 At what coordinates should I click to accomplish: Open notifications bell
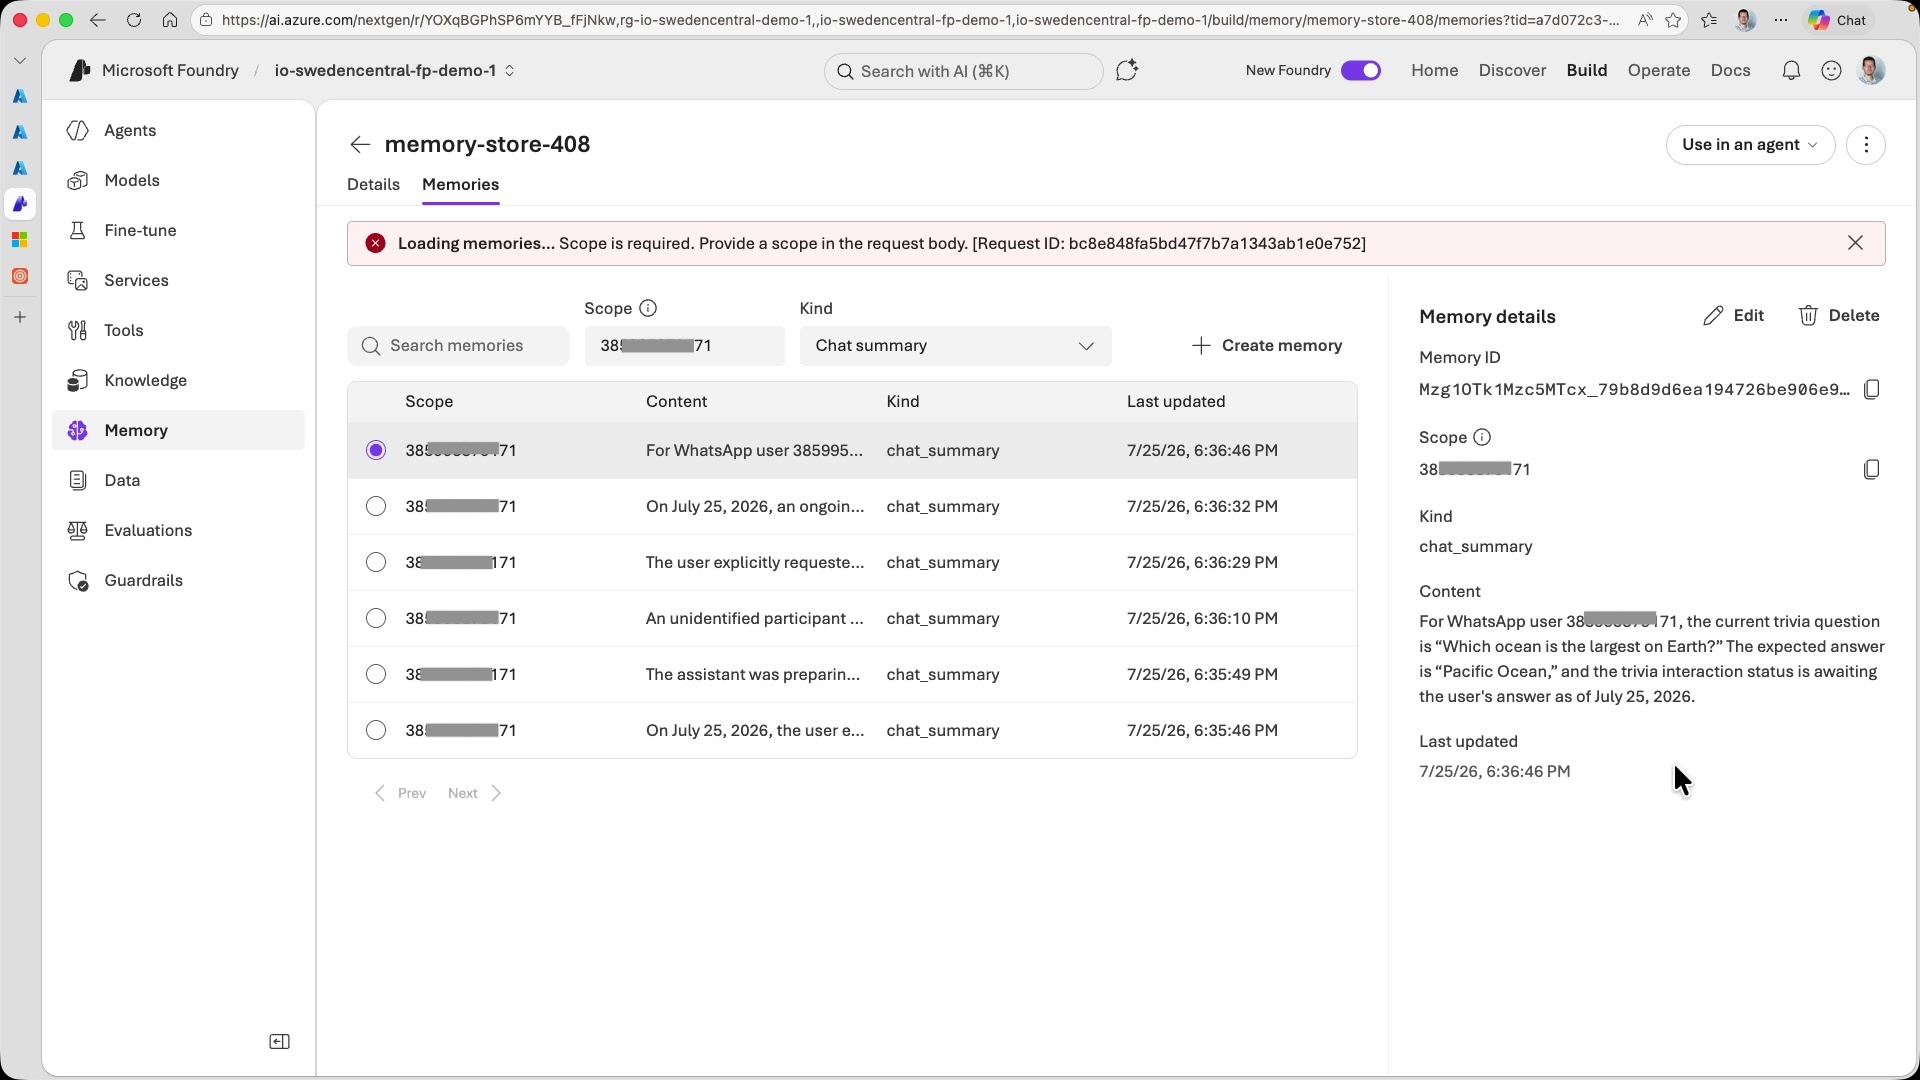point(1791,71)
